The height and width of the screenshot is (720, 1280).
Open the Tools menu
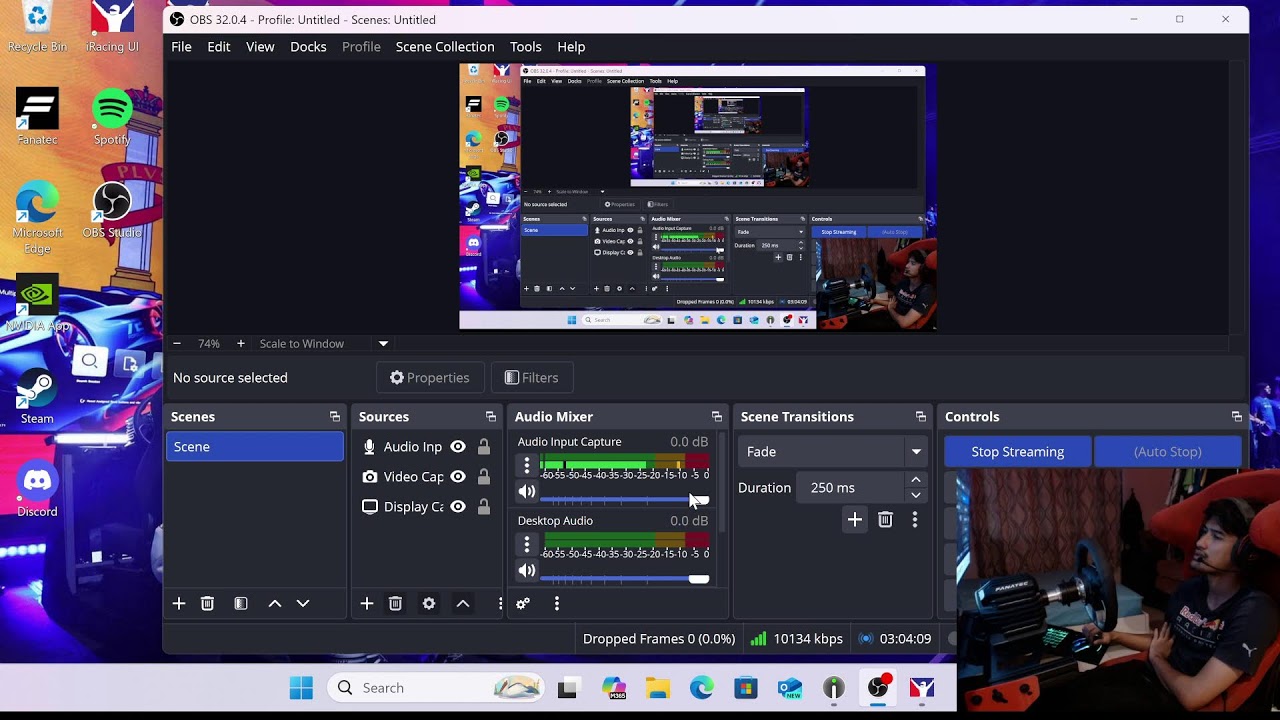click(x=526, y=47)
